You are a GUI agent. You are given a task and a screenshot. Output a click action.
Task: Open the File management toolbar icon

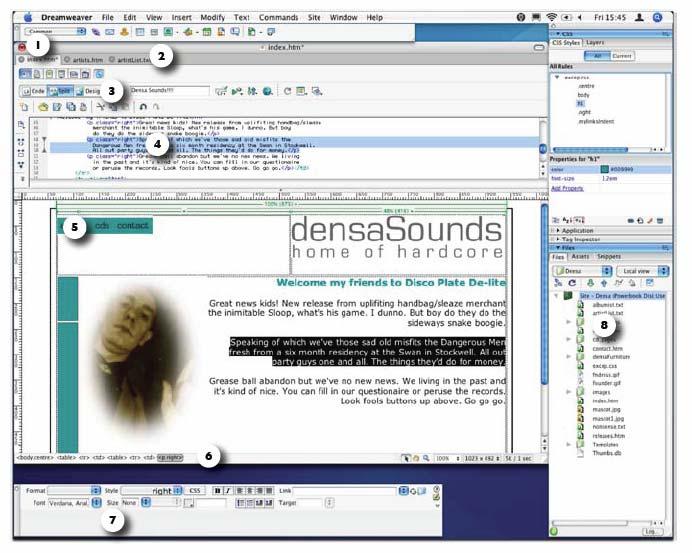tap(252, 91)
